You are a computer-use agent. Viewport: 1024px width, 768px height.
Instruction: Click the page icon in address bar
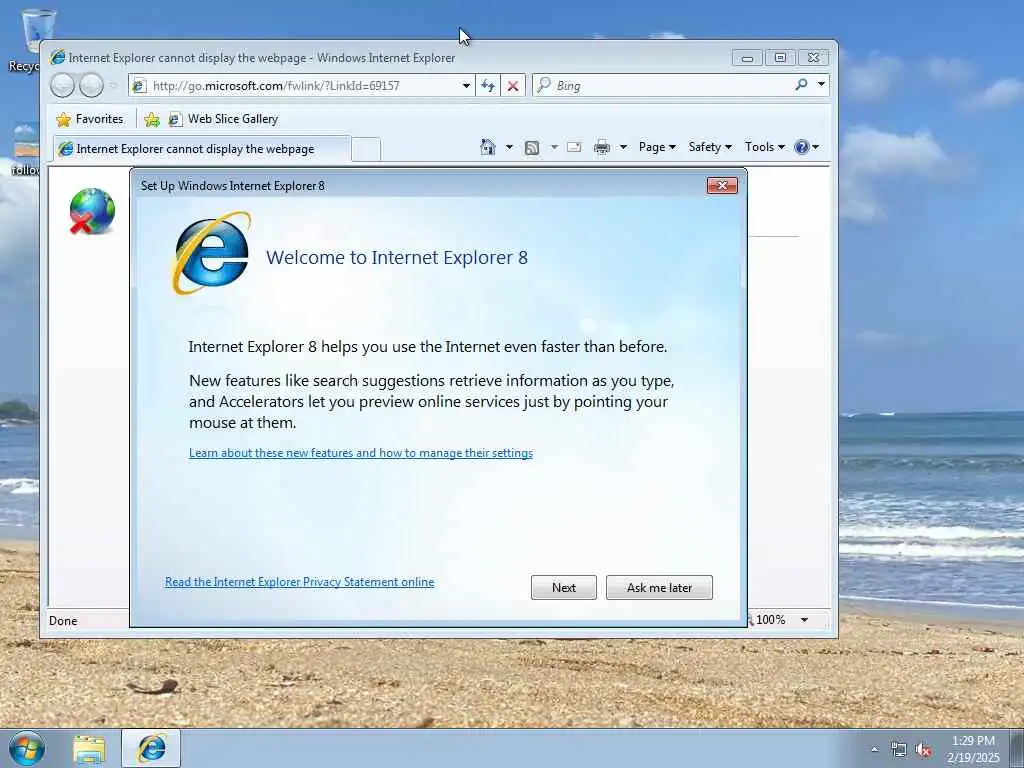[x=138, y=86]
